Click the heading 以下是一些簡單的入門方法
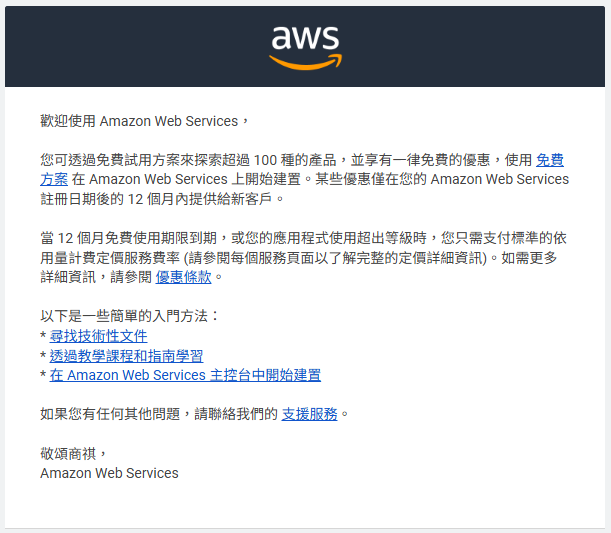 pyautogui.click(x=130, y=316)
